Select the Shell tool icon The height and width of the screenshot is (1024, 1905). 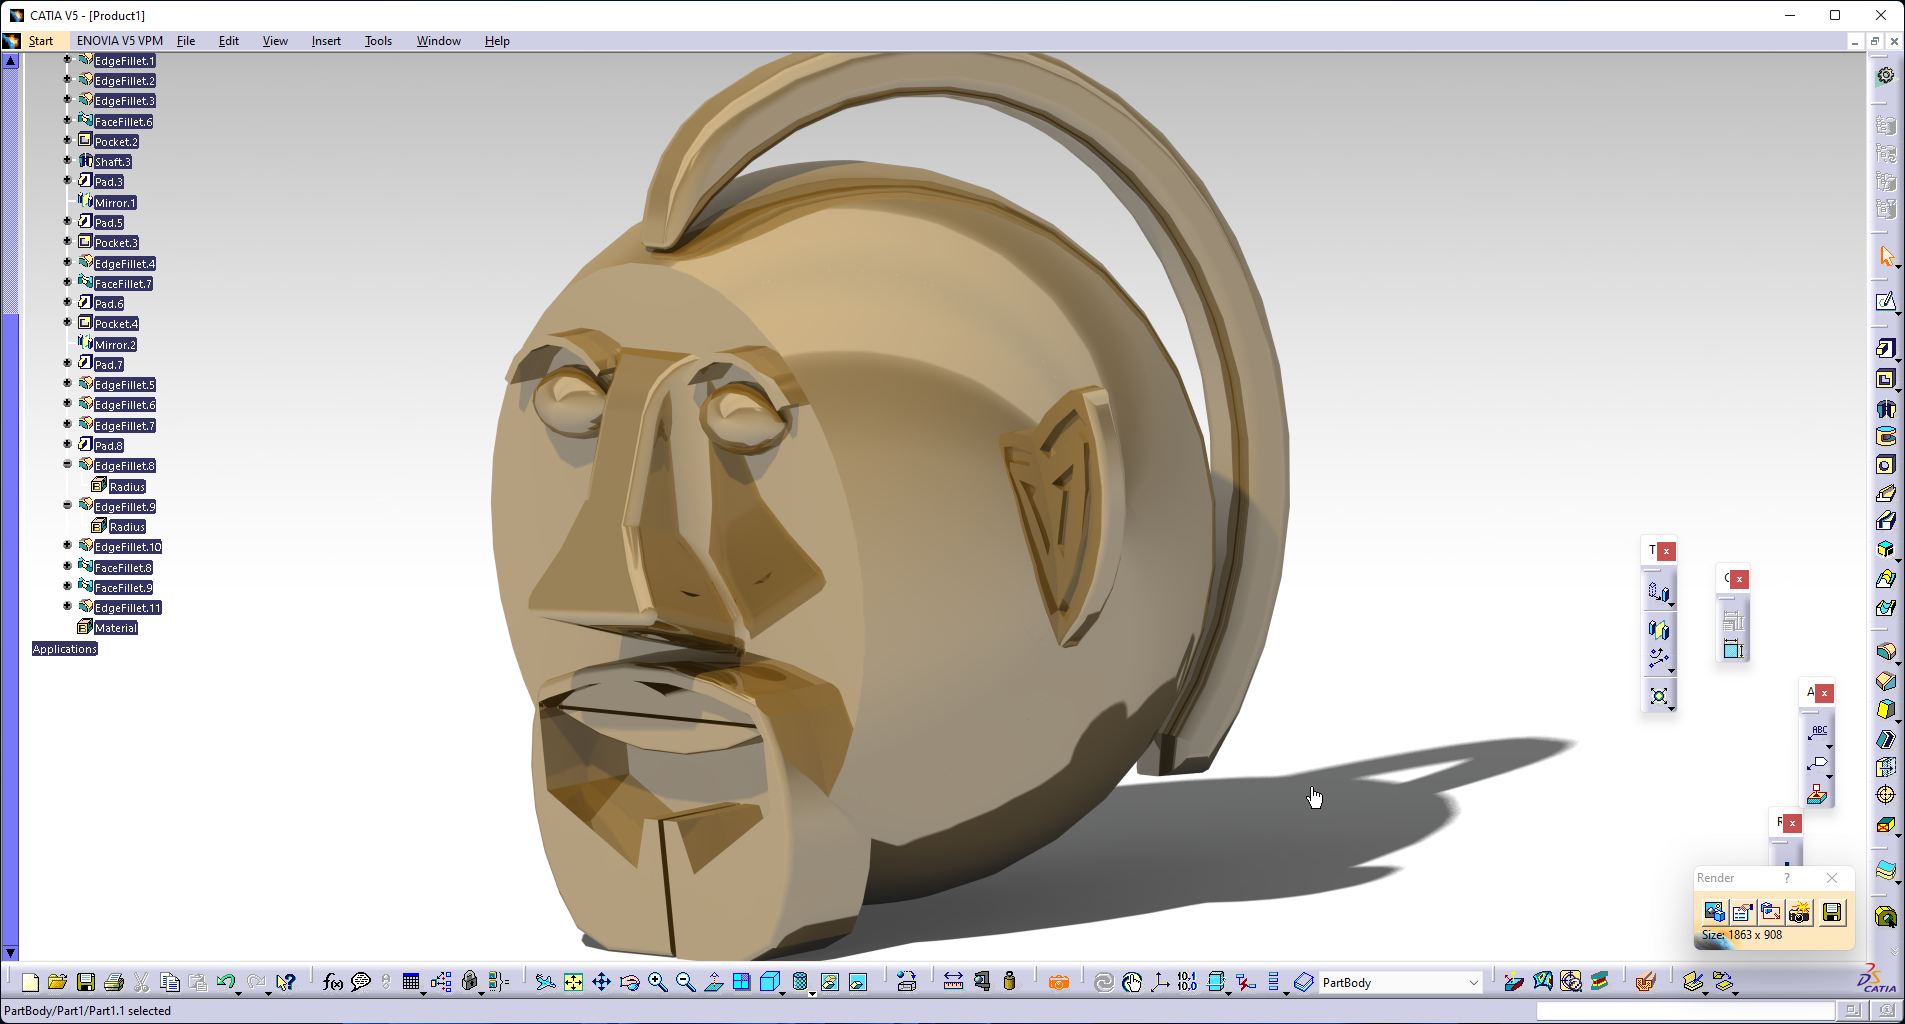coord(1885,739)
